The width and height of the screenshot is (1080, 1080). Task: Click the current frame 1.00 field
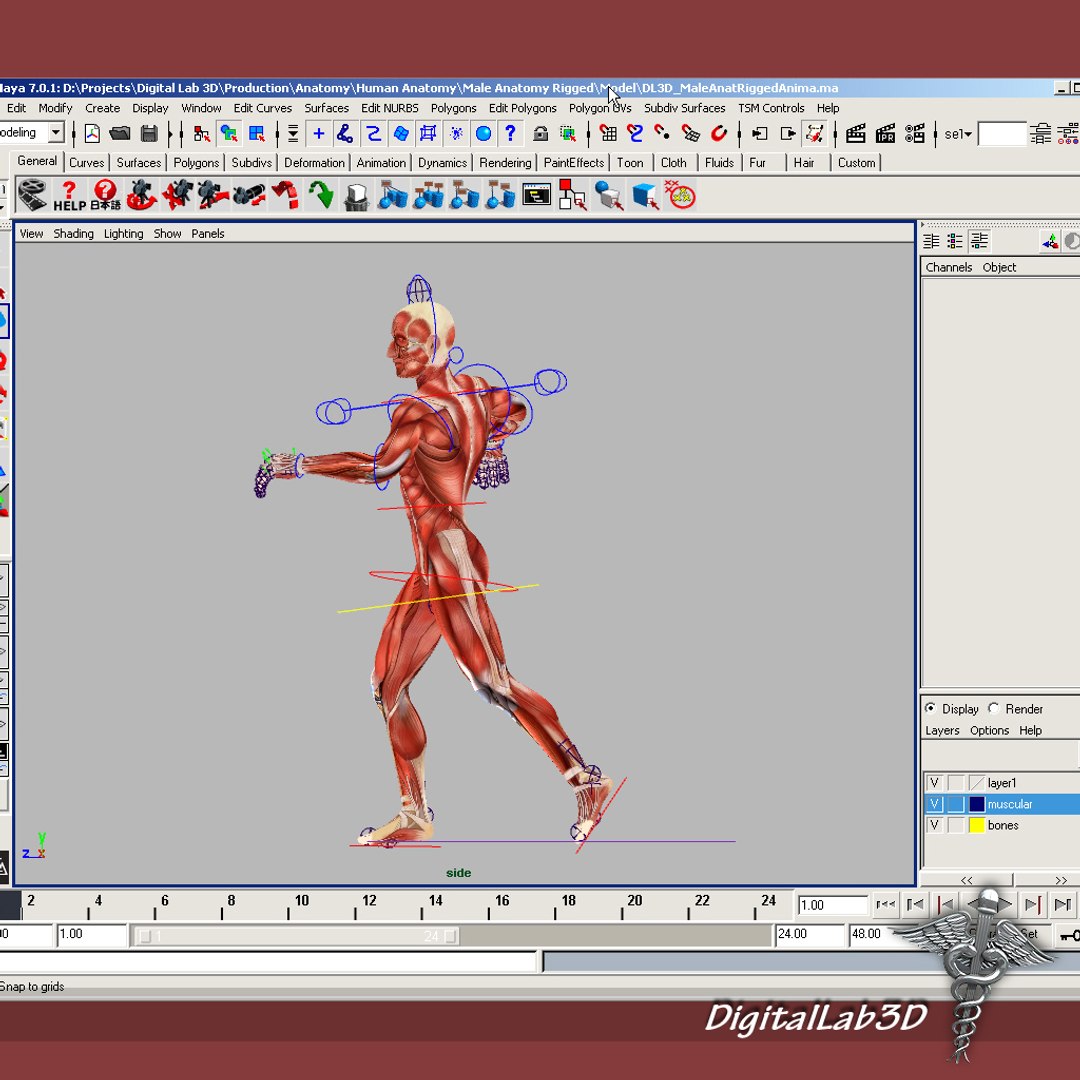pos(832,904)
